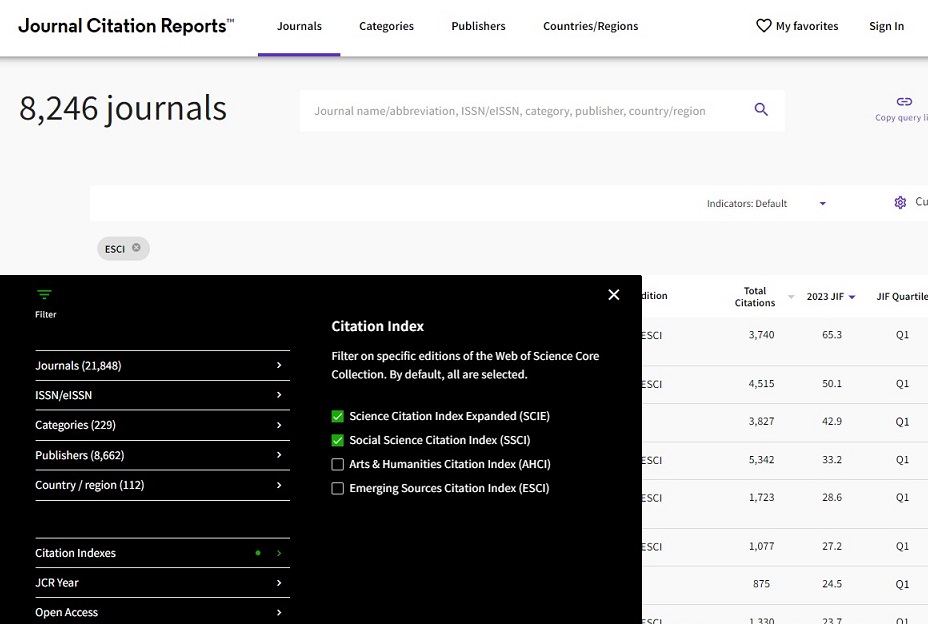The height and width of the screenshot is (624, 928).
Task: Check Arts & Humanities Citation Index (AHCI)
Action: click(x=337, y=464)
